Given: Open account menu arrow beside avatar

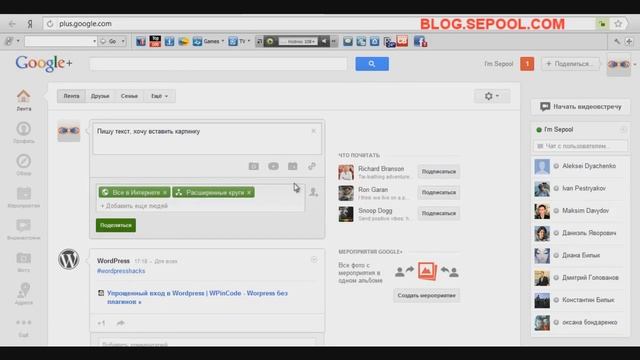Looking at the screenshot, I should pyautogui.click(x=635, y=64).
